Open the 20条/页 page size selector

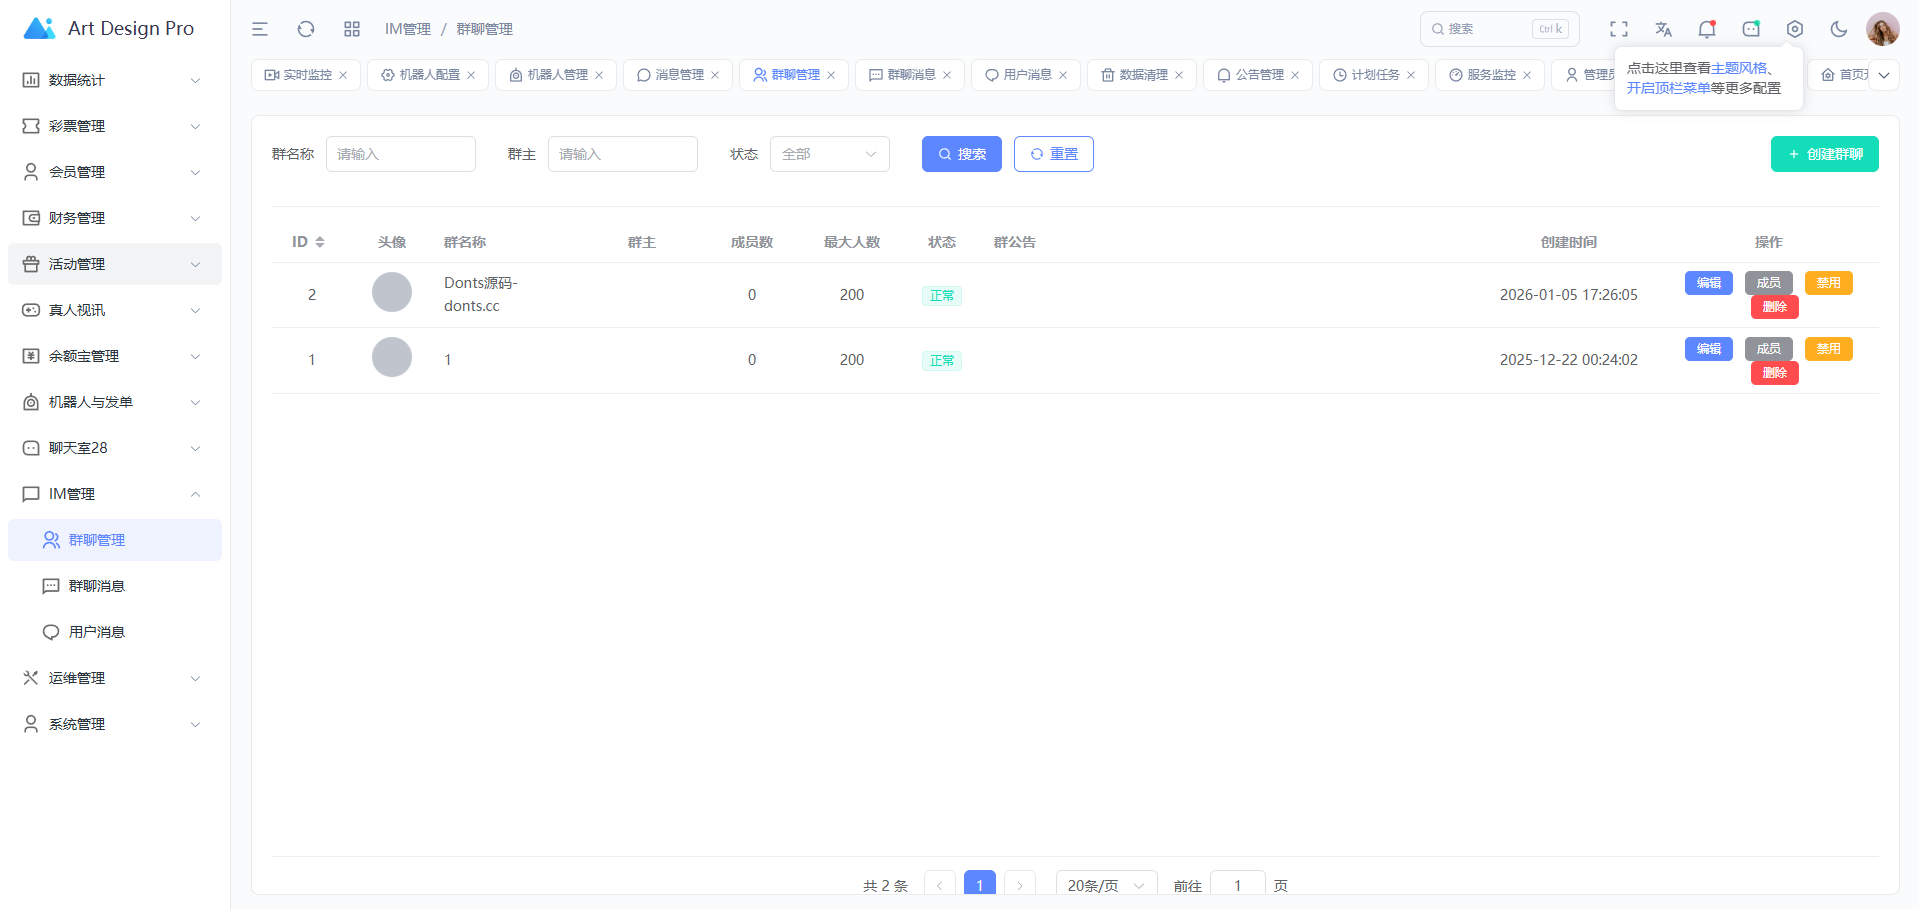pos(1106,885)
